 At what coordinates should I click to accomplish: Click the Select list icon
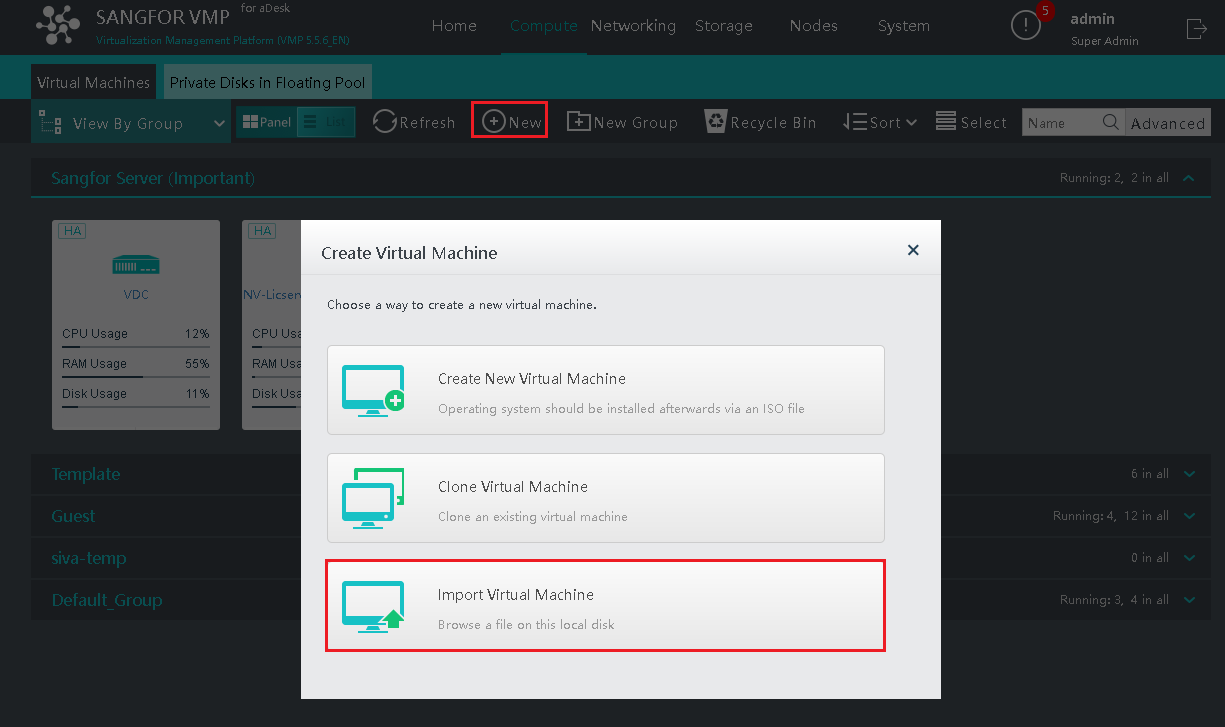click(x=946, y=122)
